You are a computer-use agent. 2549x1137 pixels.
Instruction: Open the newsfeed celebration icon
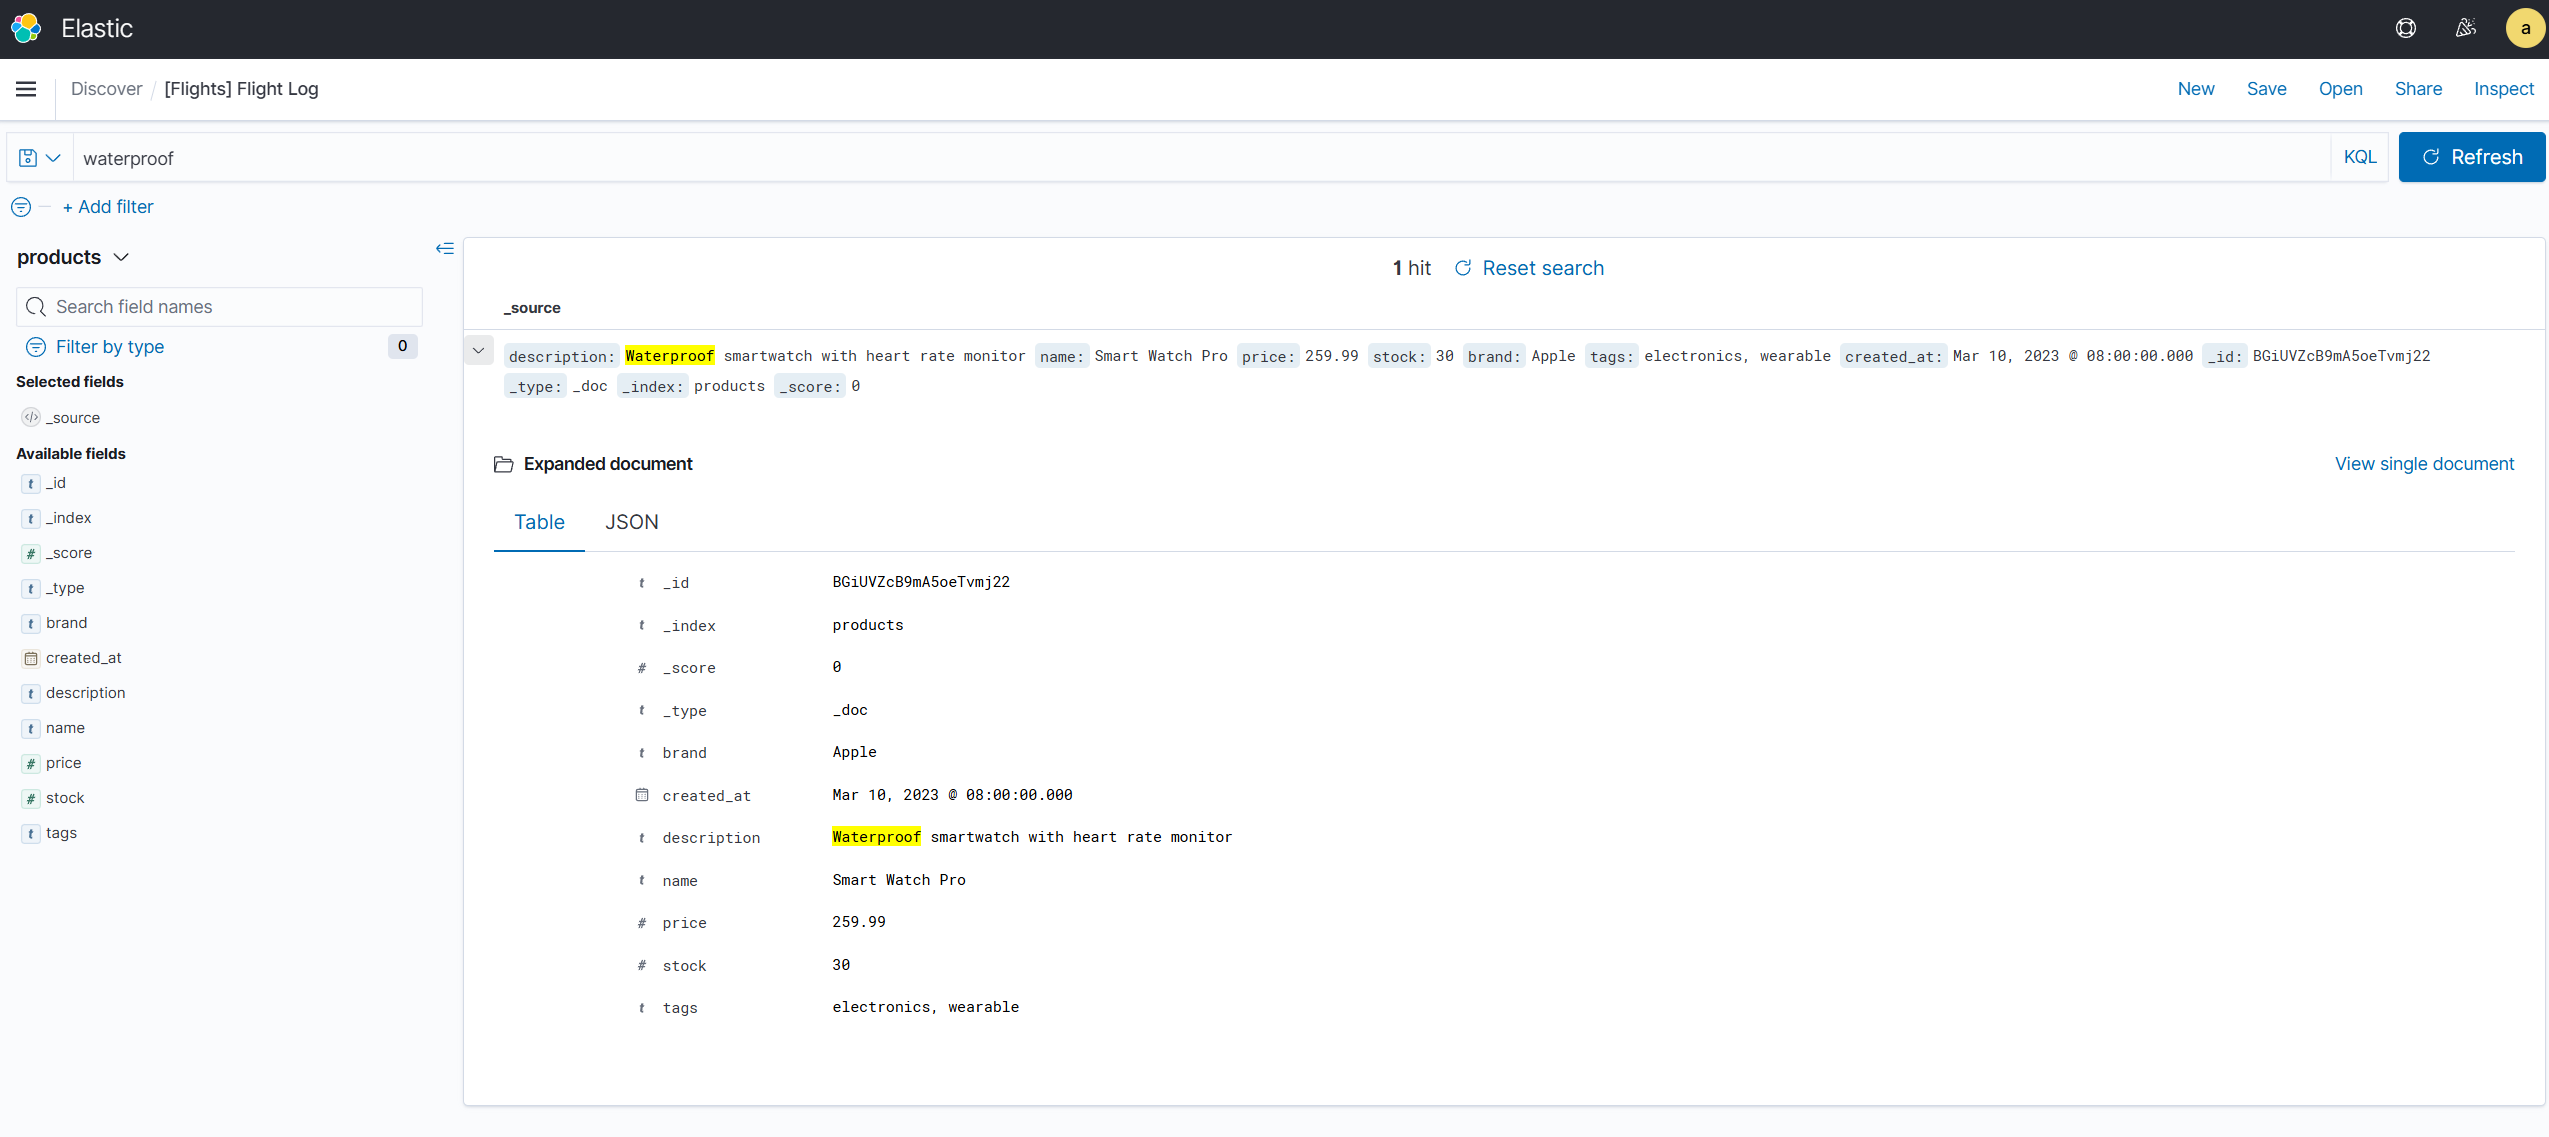coord(2465,28)
